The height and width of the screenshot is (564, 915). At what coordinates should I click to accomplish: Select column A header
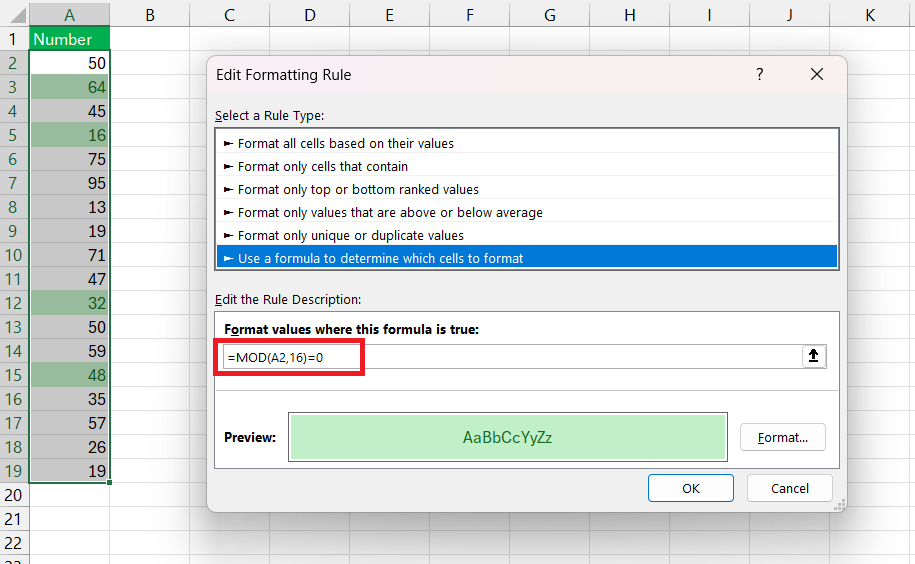coord(69,15)
